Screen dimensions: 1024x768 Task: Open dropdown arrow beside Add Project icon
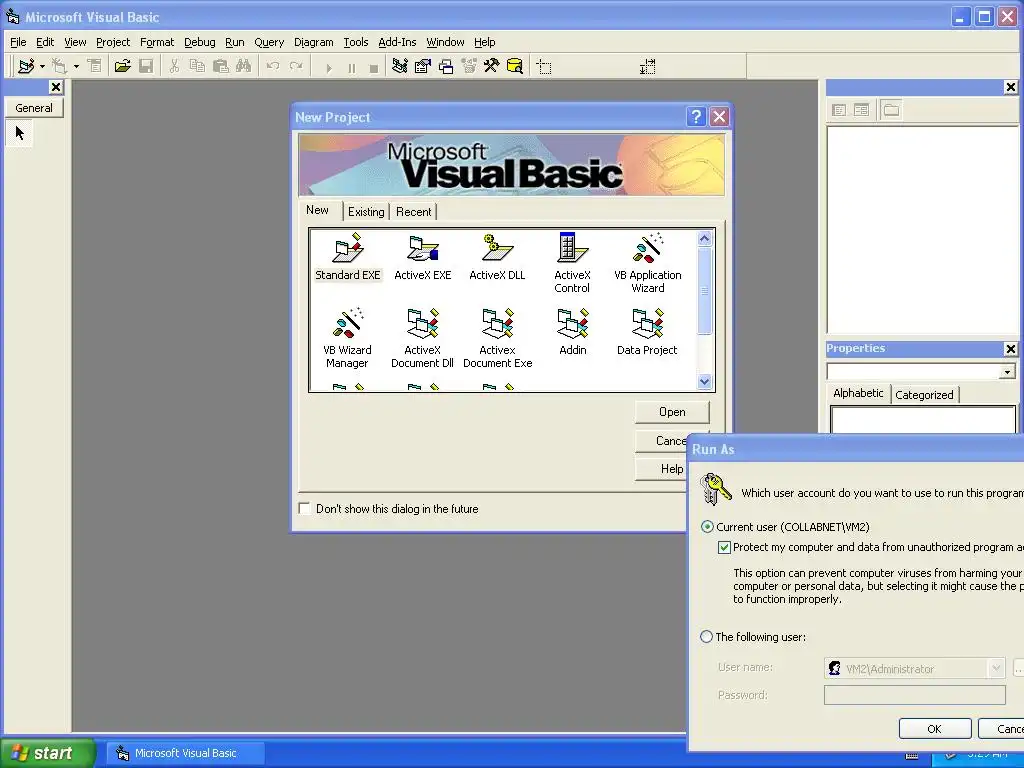(42, 67)
